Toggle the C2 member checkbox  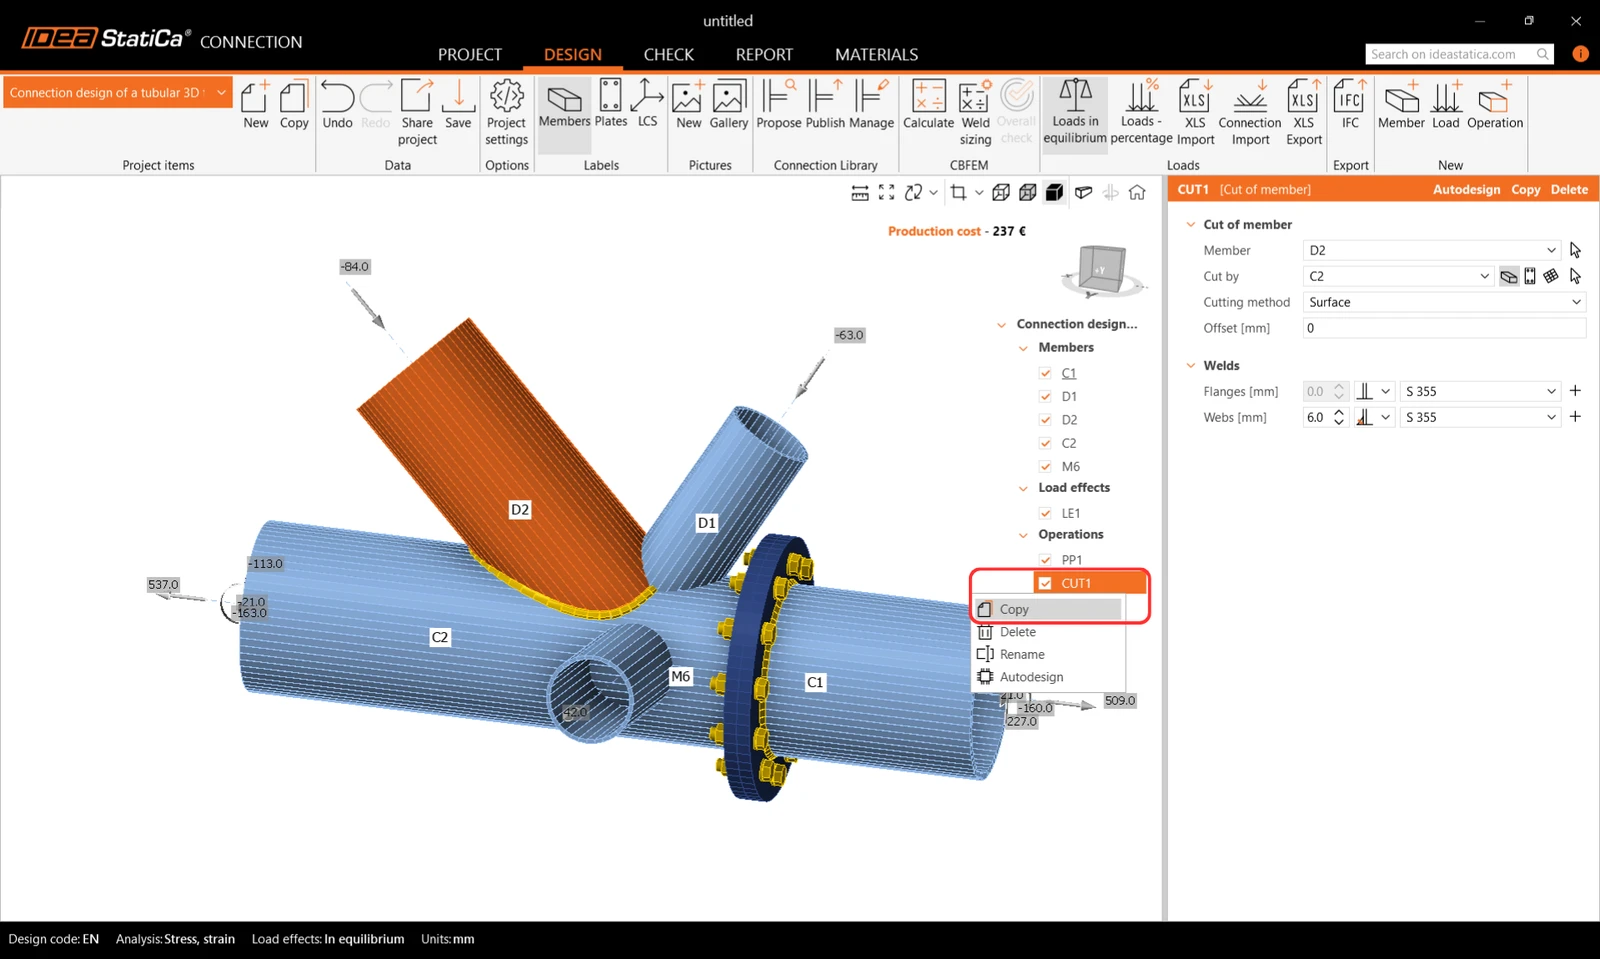[x=1045, y=443]
